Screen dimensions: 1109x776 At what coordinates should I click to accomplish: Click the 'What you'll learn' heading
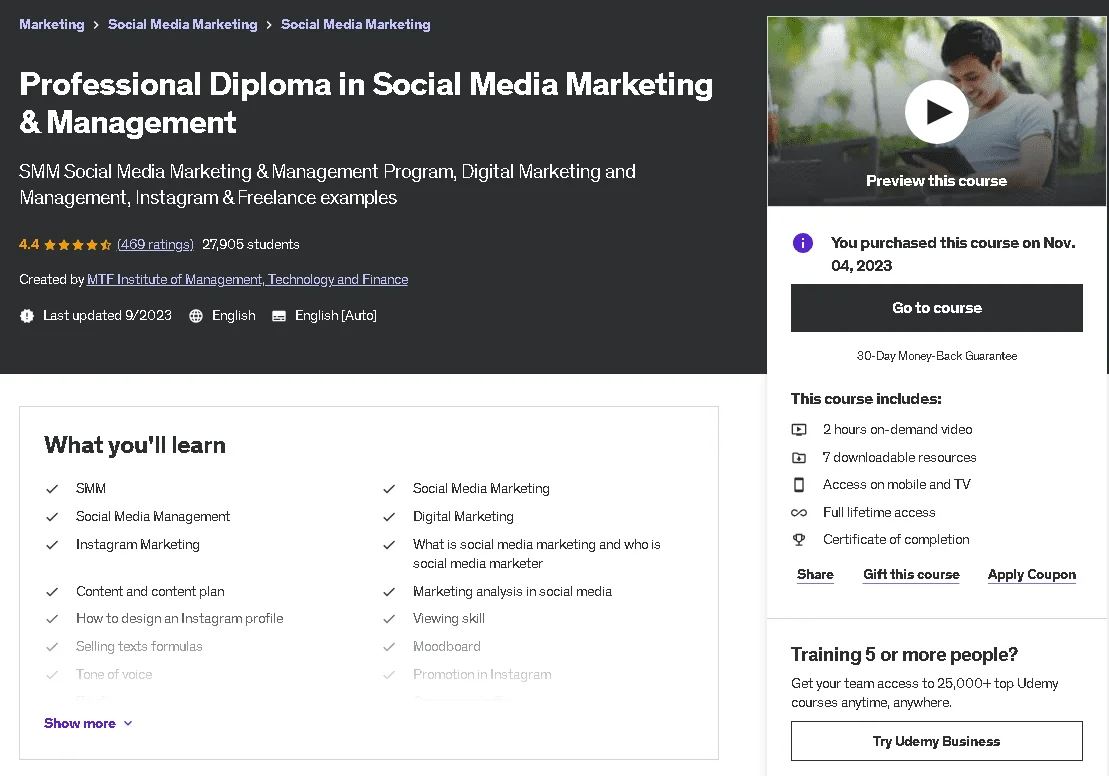pos(135,445)
